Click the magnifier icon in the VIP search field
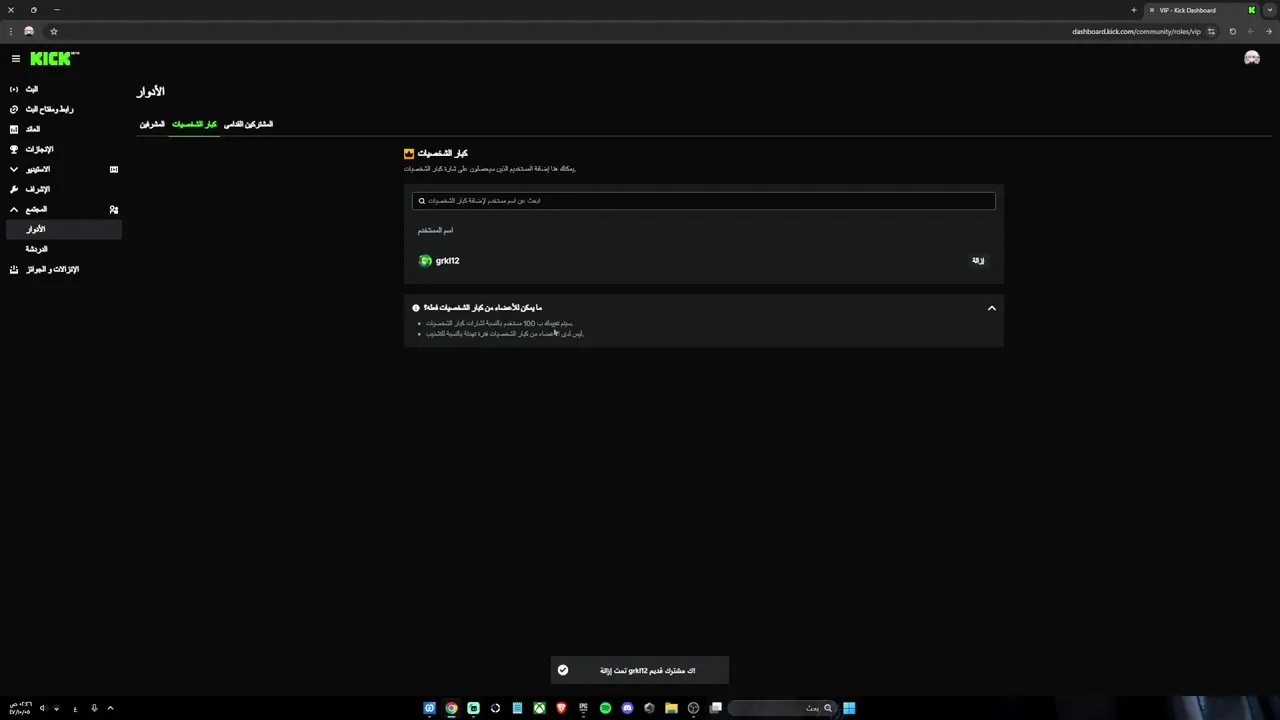The image size is (1280, 720). [x=422, y=200]
